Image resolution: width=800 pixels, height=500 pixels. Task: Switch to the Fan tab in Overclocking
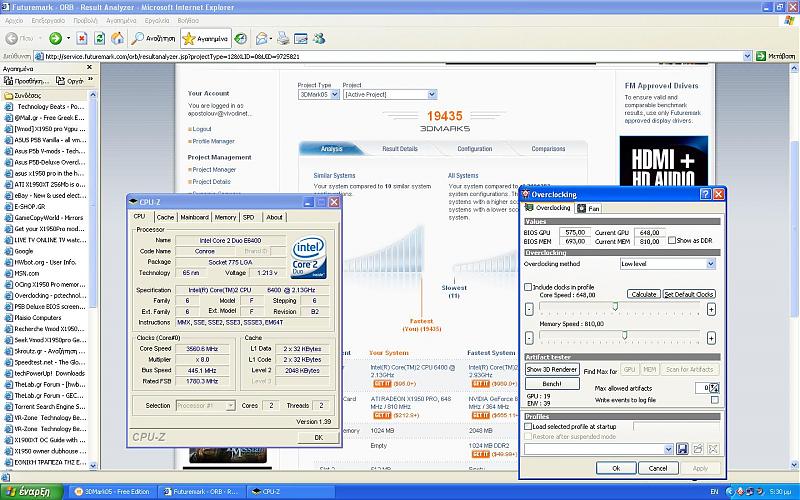pyautogui.click(x=589, y=208)
